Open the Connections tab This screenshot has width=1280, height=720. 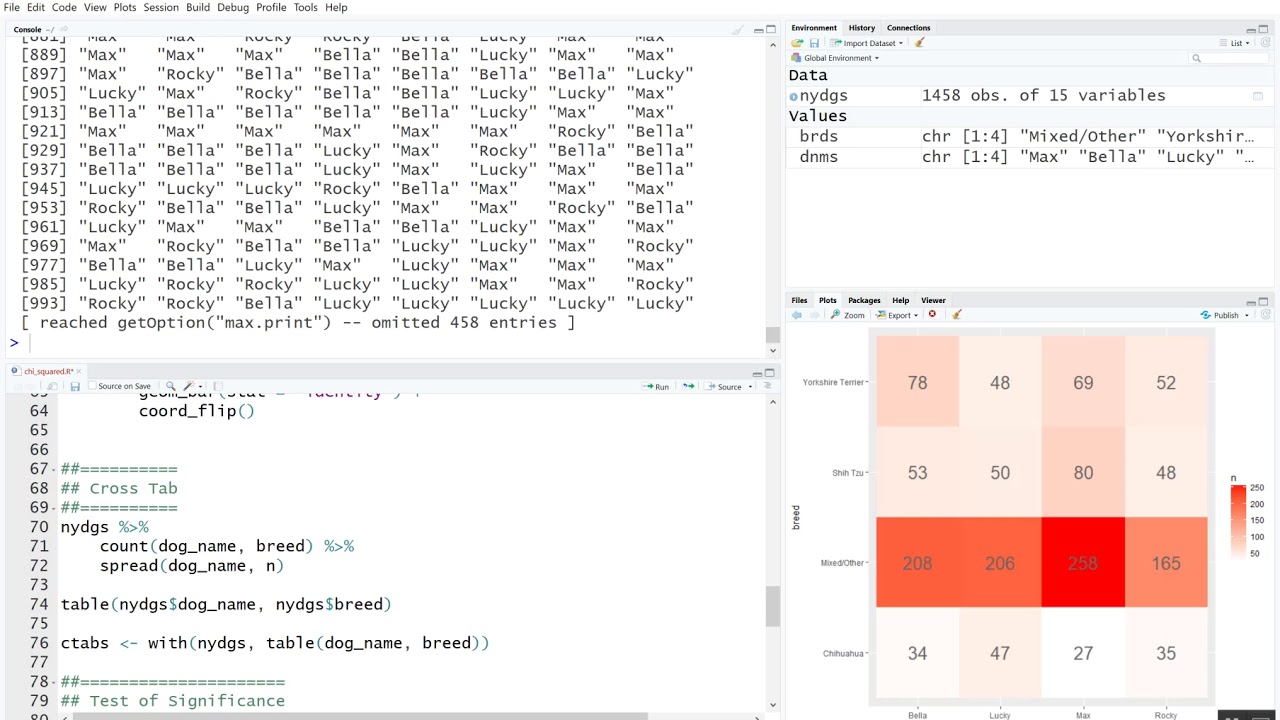click(x=908, y=28)
